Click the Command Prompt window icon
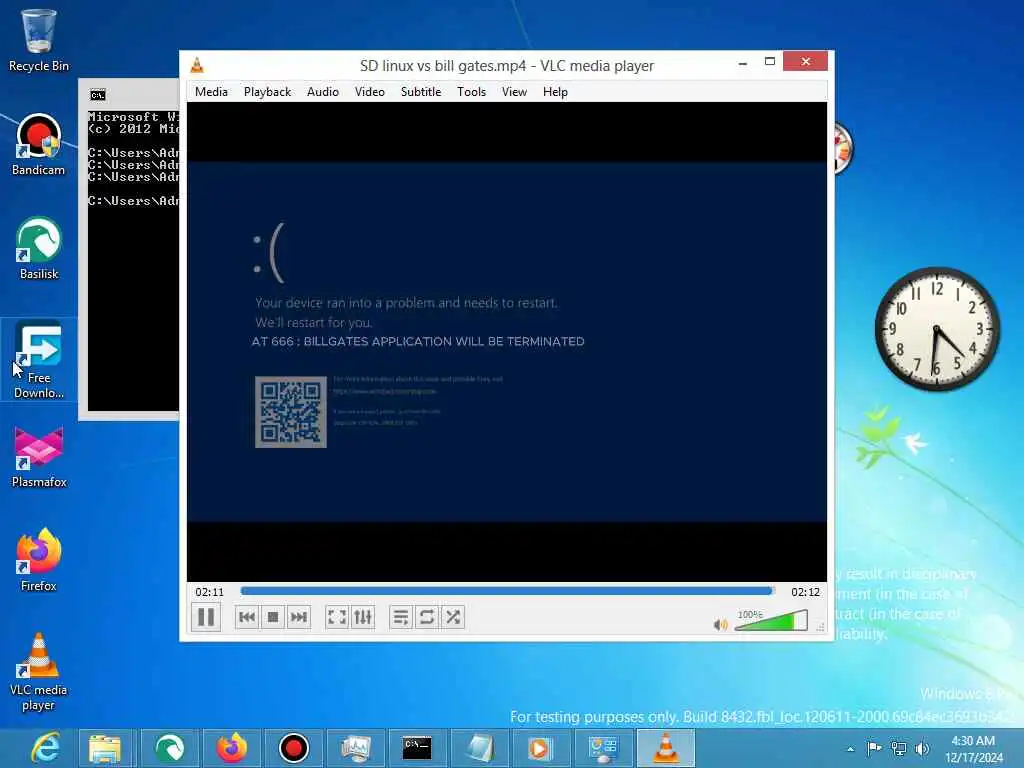 (98, 95)
